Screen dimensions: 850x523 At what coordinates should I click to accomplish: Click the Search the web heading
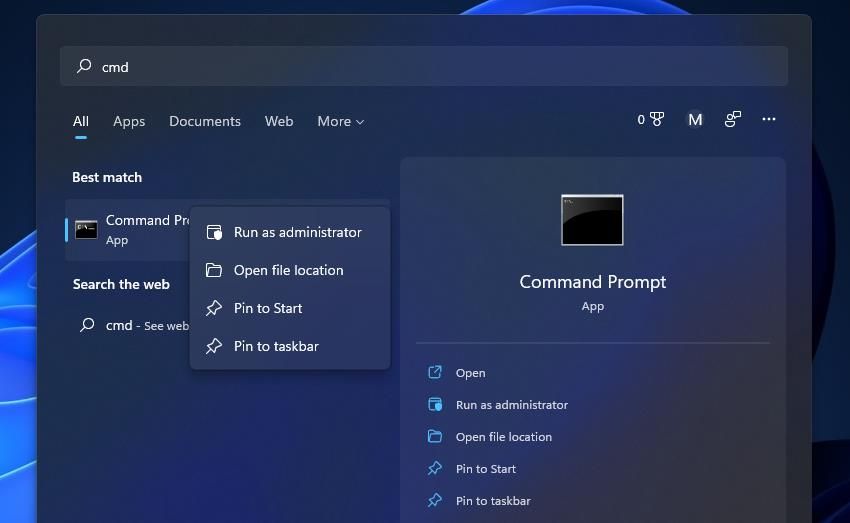[121, 284]
